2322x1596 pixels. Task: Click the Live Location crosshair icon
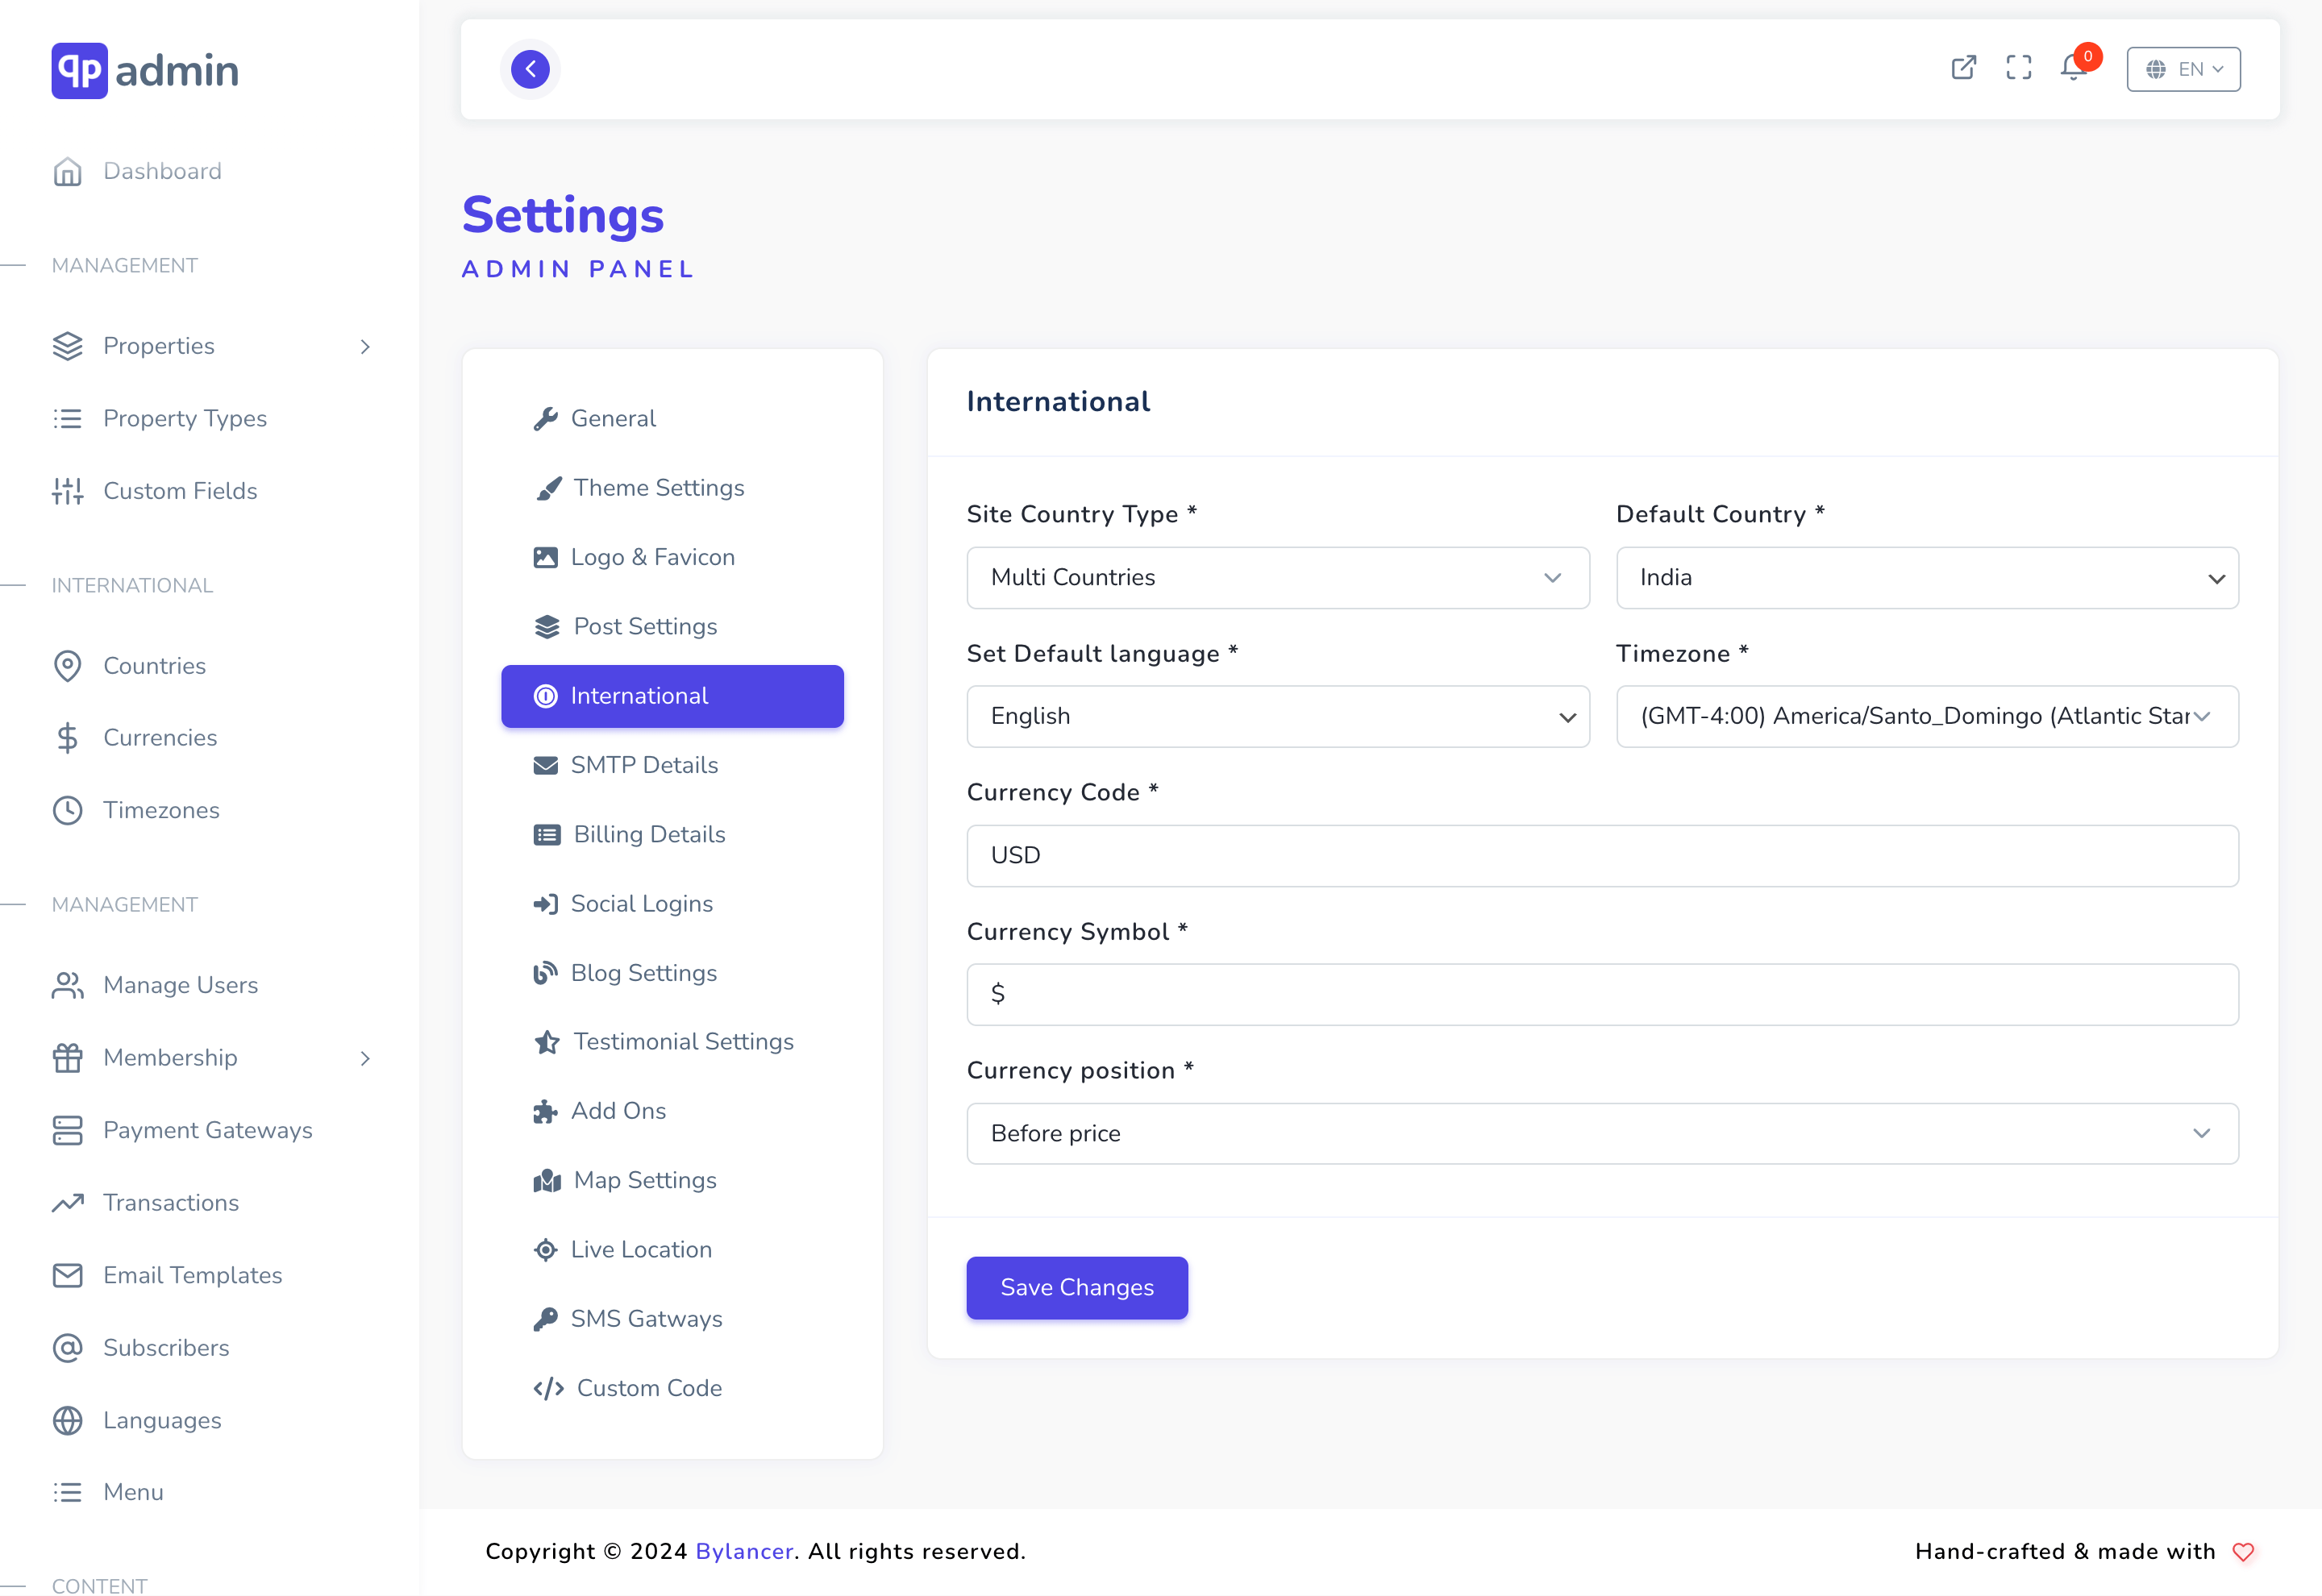pos(545,1250)
